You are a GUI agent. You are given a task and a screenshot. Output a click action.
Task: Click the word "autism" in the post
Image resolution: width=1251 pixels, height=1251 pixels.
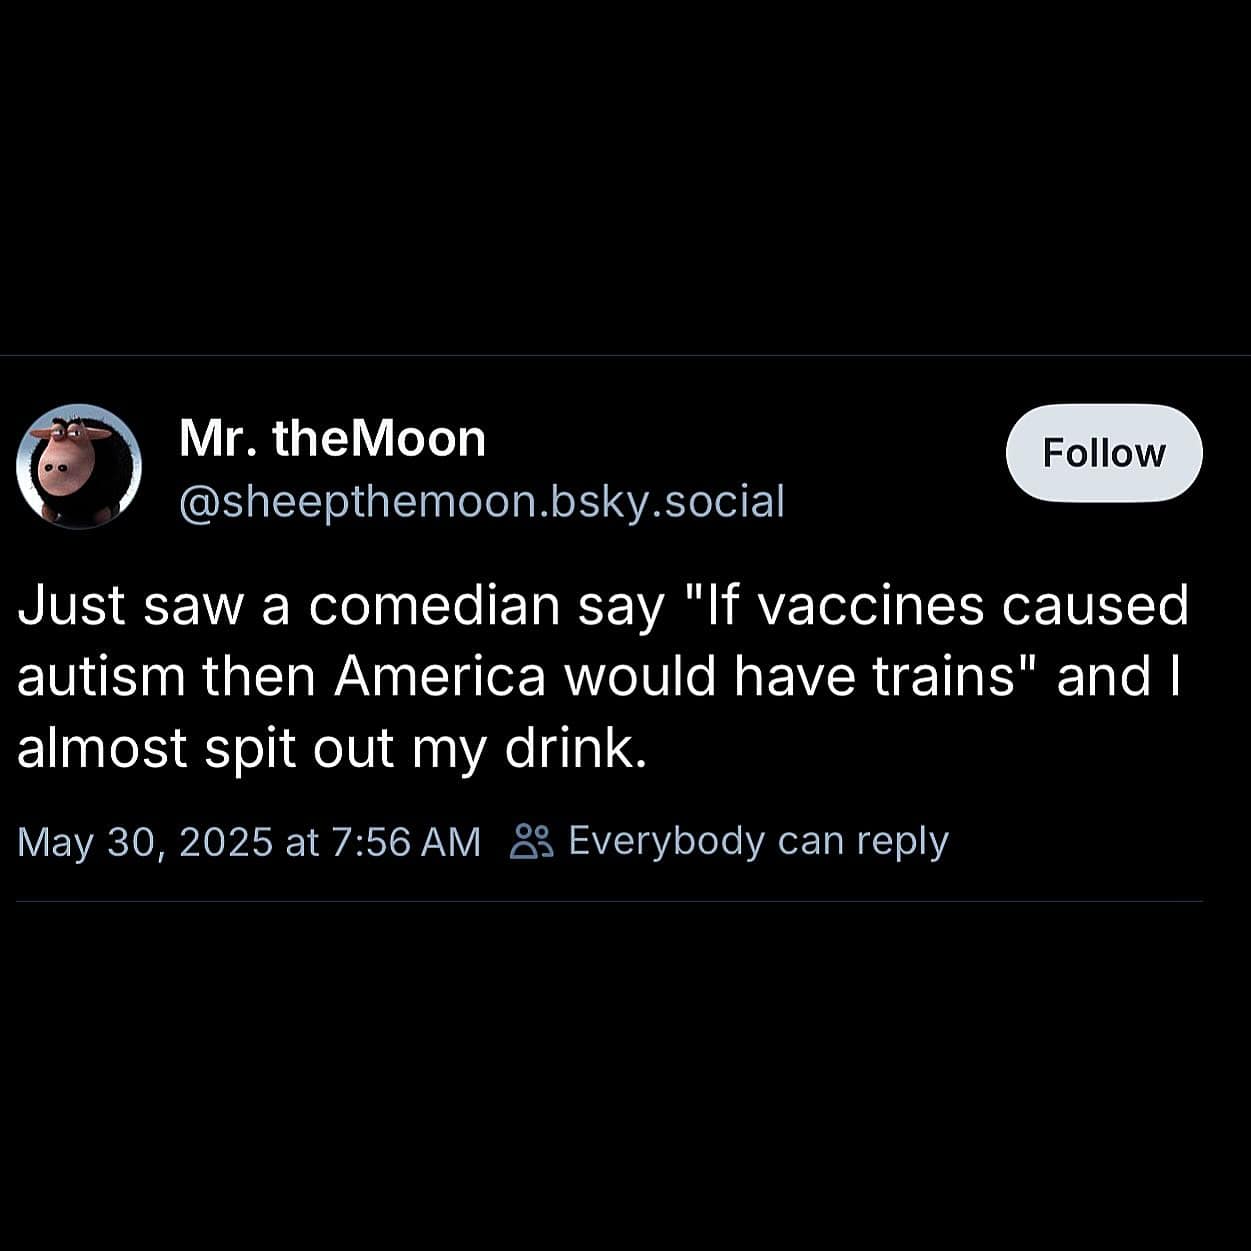(101, 677)
